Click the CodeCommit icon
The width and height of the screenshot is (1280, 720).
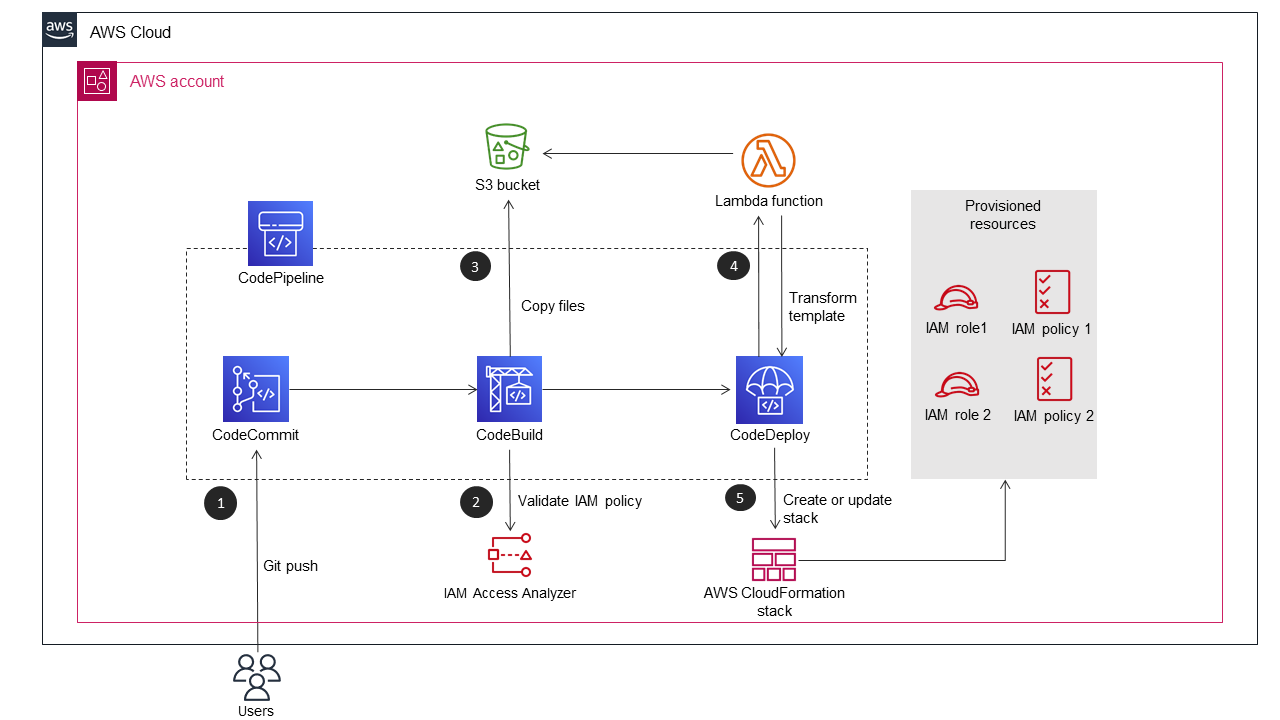(x=256, y=389)
